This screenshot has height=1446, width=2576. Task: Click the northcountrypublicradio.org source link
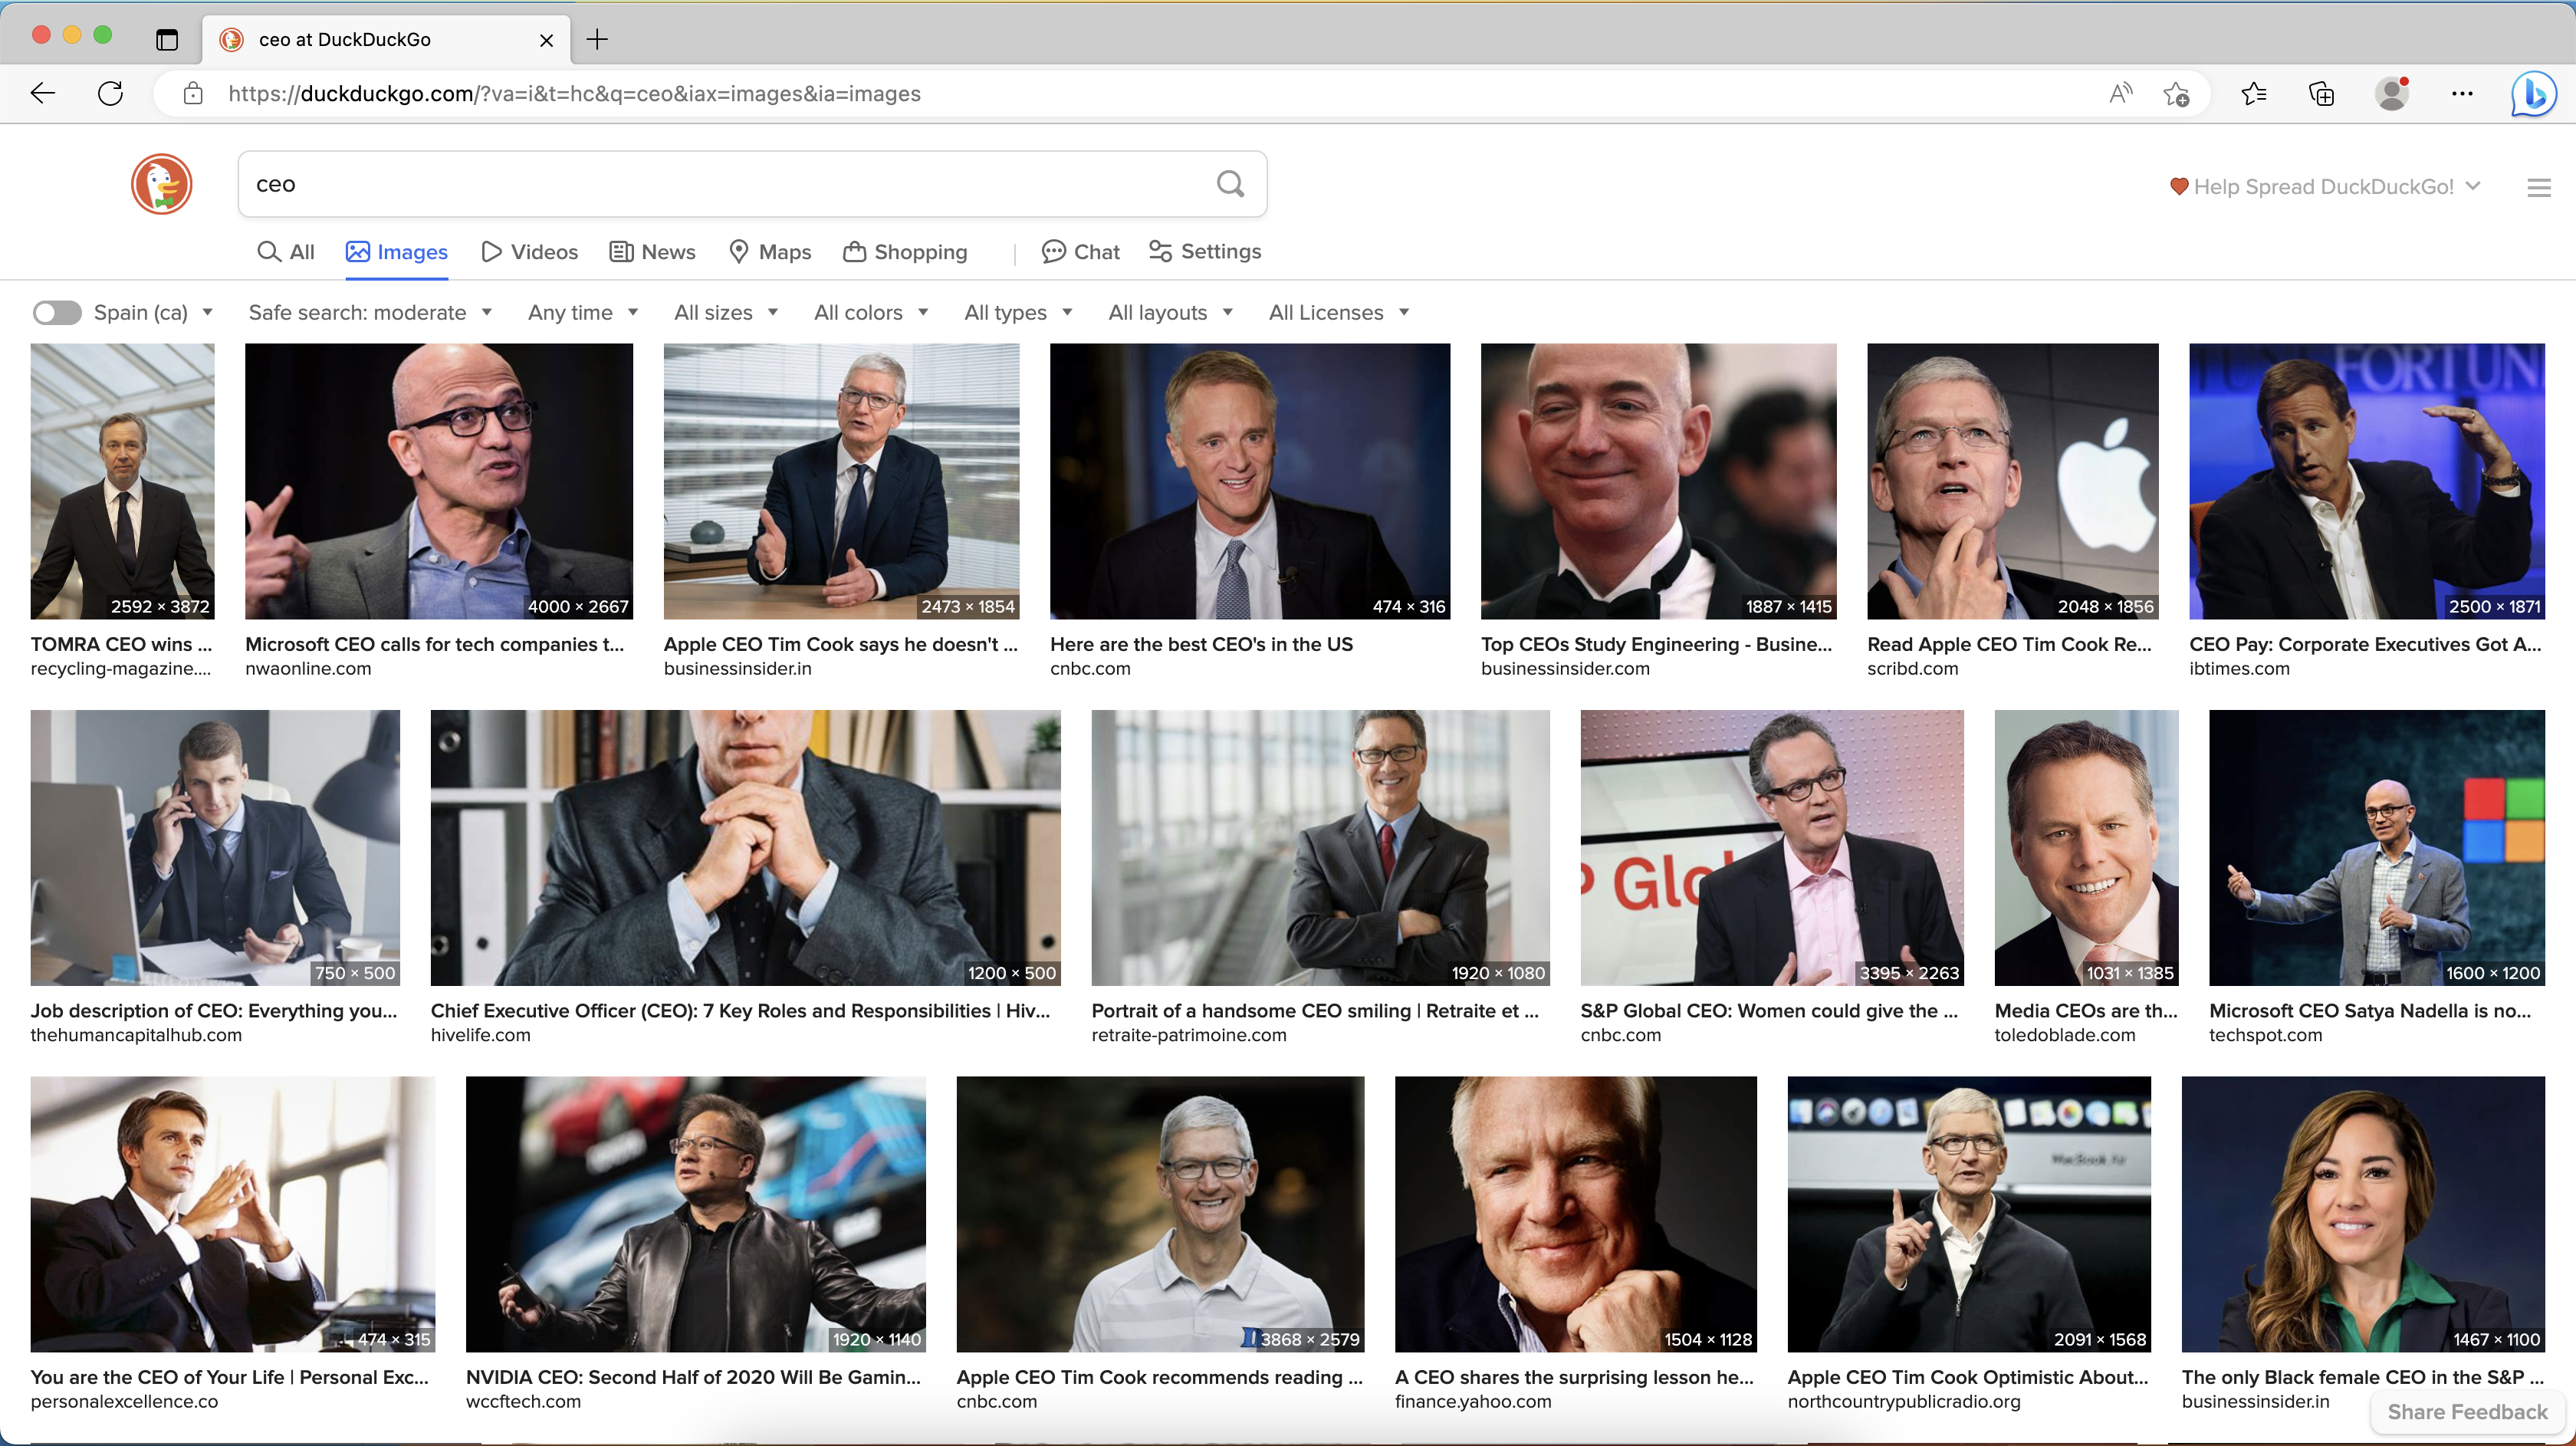[1904, 1401]
